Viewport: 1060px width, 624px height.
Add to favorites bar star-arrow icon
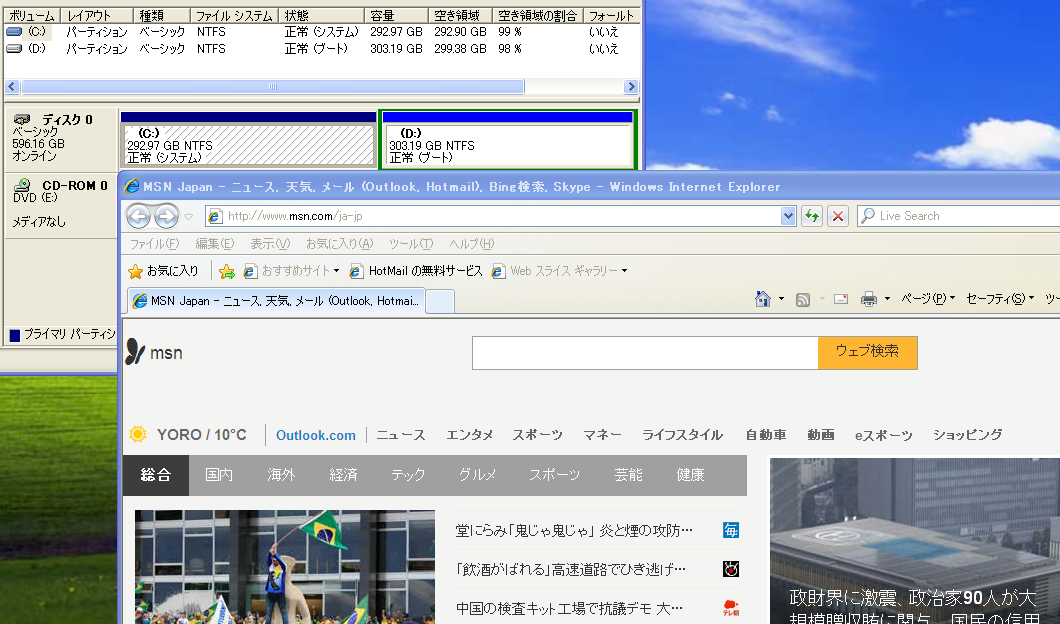tap(227, 271)
